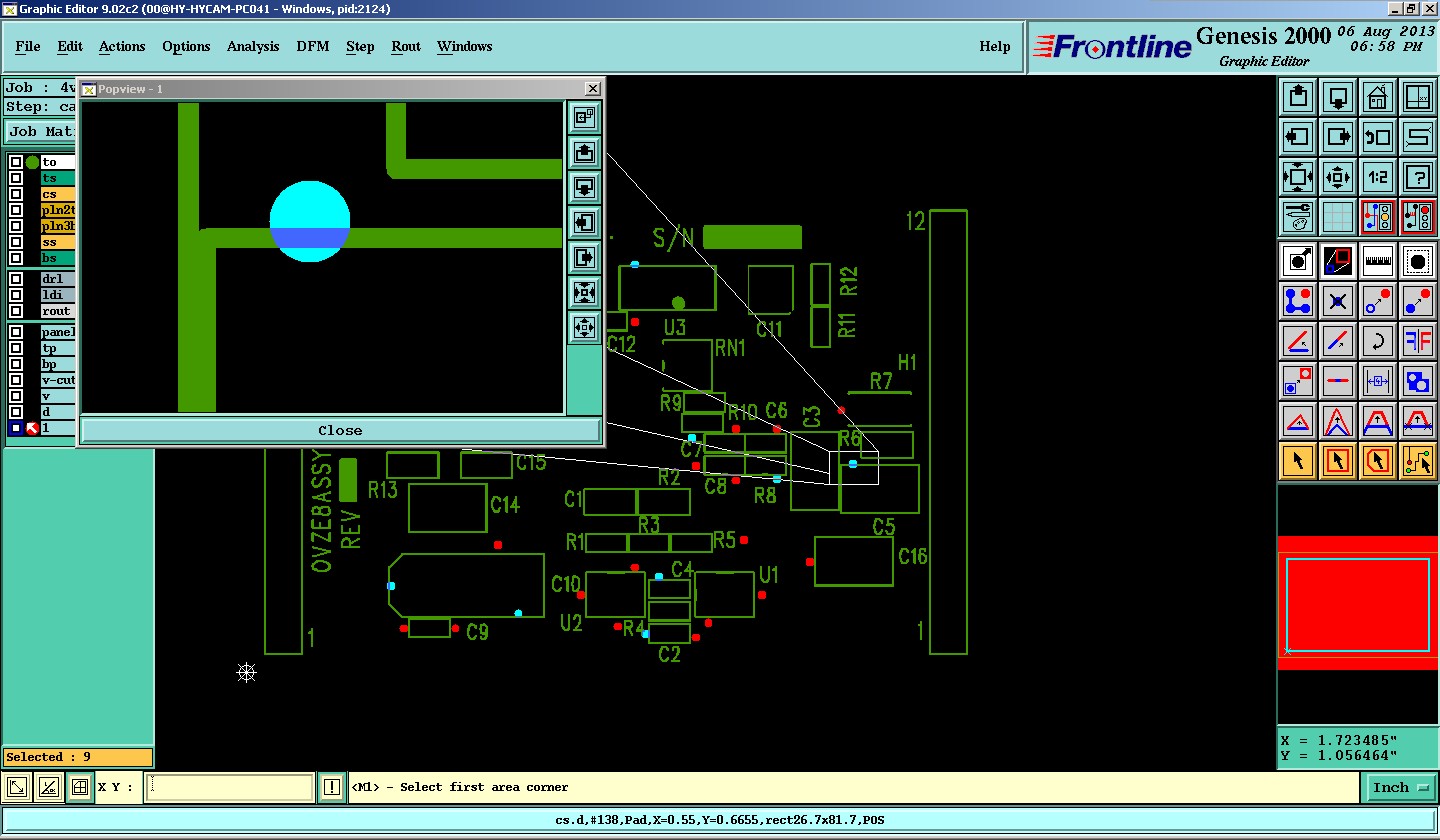Click the Close button in Popview
Screen dimensions: 1440x840
coord(340,431)
